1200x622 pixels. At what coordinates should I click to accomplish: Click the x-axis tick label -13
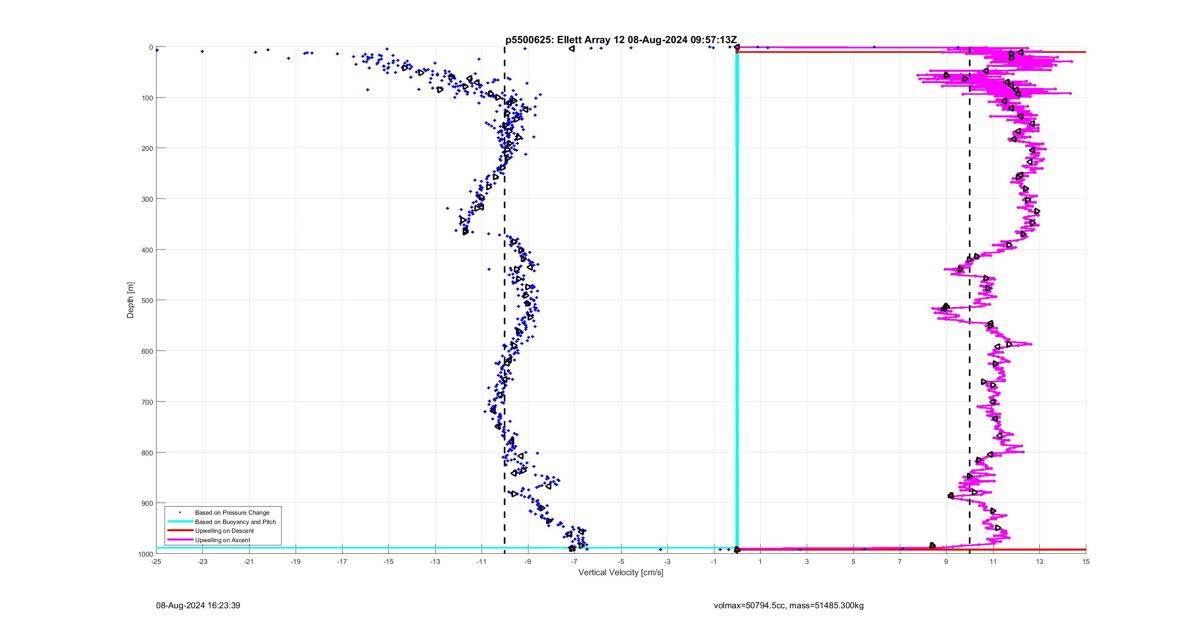point(435,562)
